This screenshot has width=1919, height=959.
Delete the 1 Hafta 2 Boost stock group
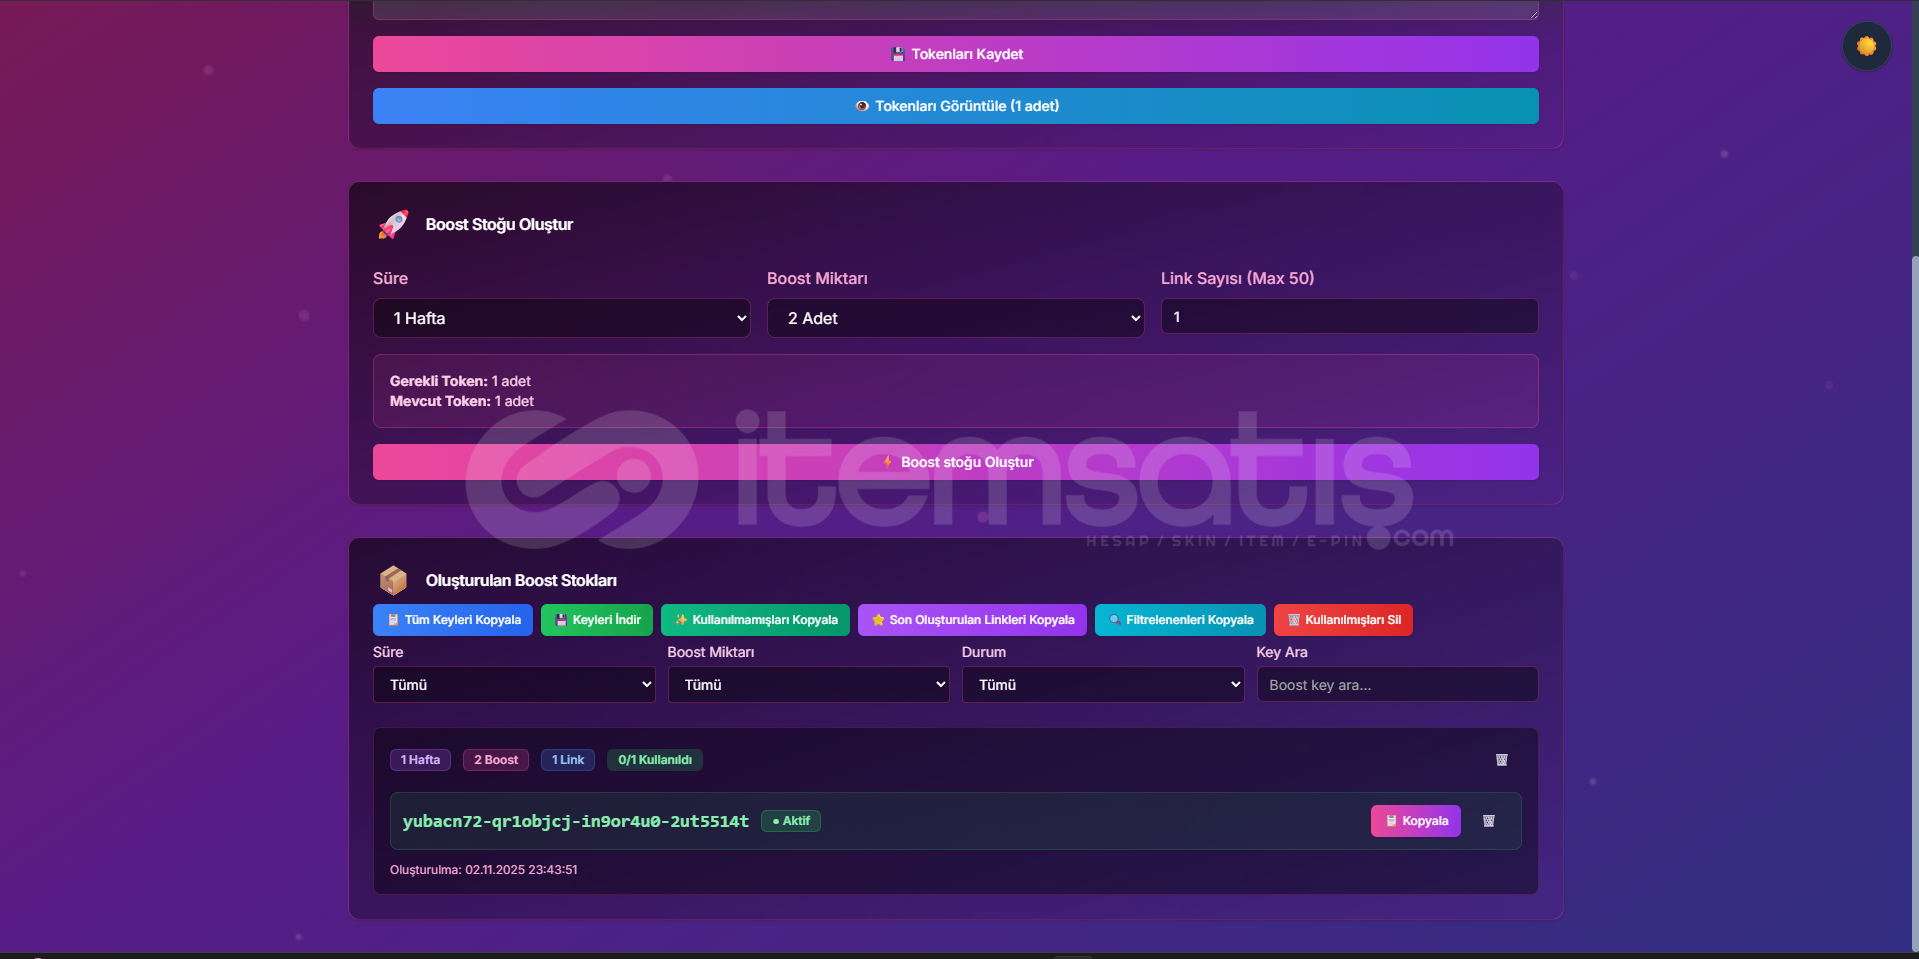(x=1501, y=760)
